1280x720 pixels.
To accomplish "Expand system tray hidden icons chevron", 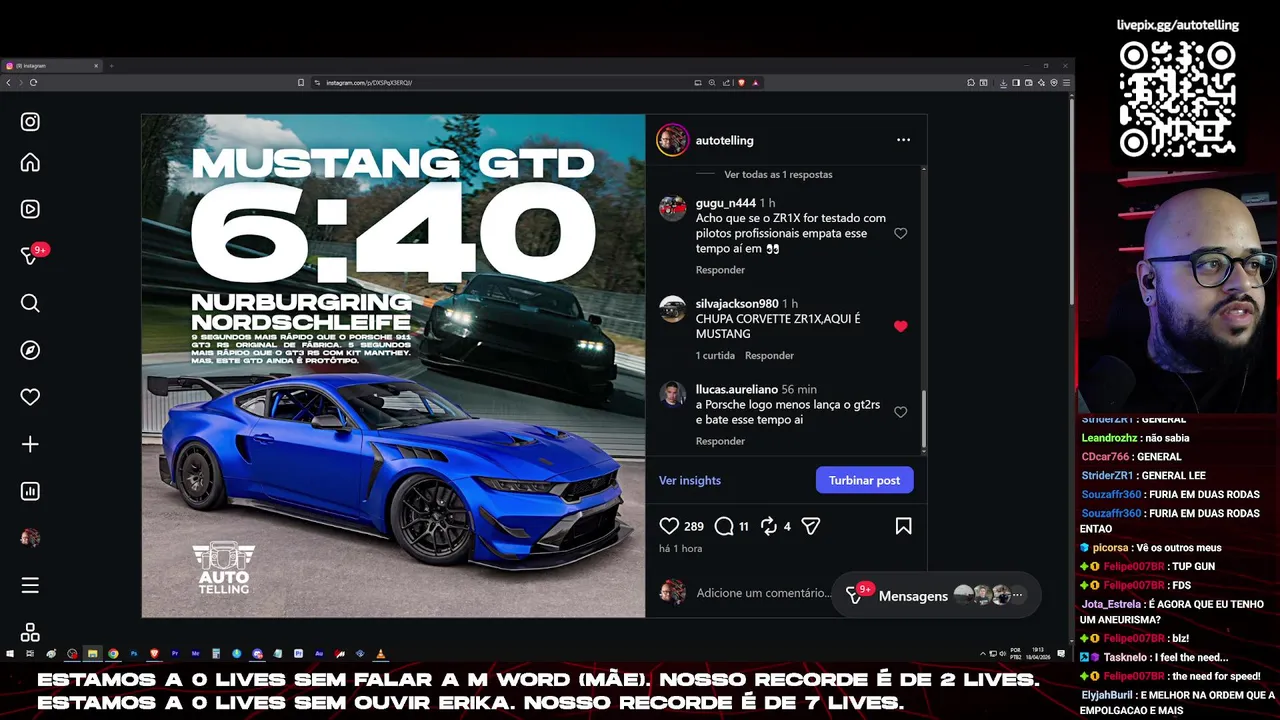I will click(x=983, y=653).
